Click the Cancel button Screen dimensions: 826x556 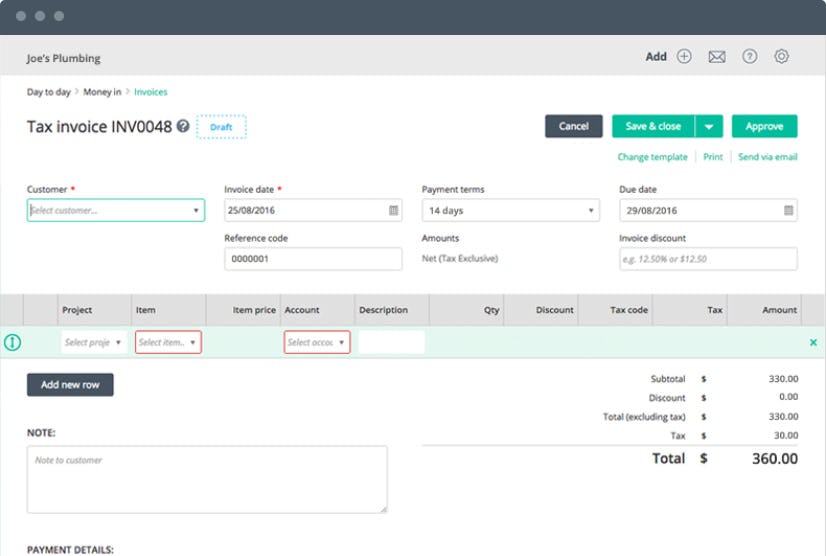(574, 126)
